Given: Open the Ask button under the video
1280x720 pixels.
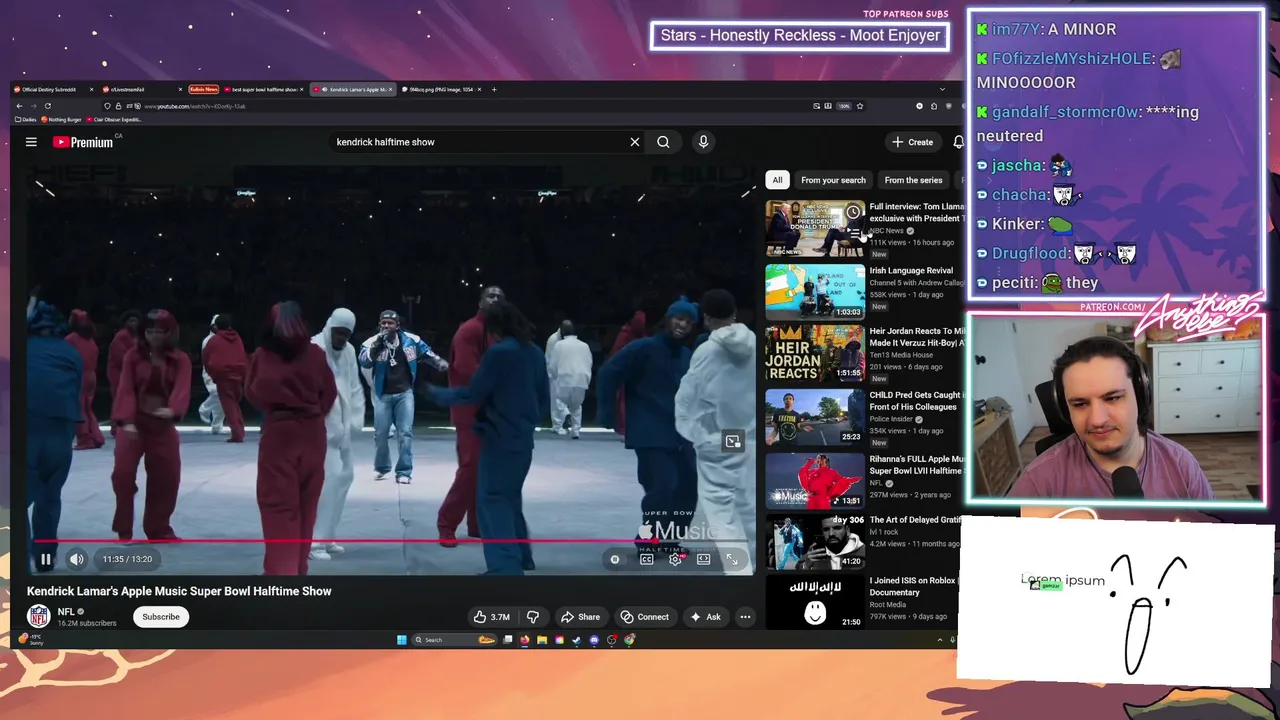Looking at the screenshot, I should (705, 617).
